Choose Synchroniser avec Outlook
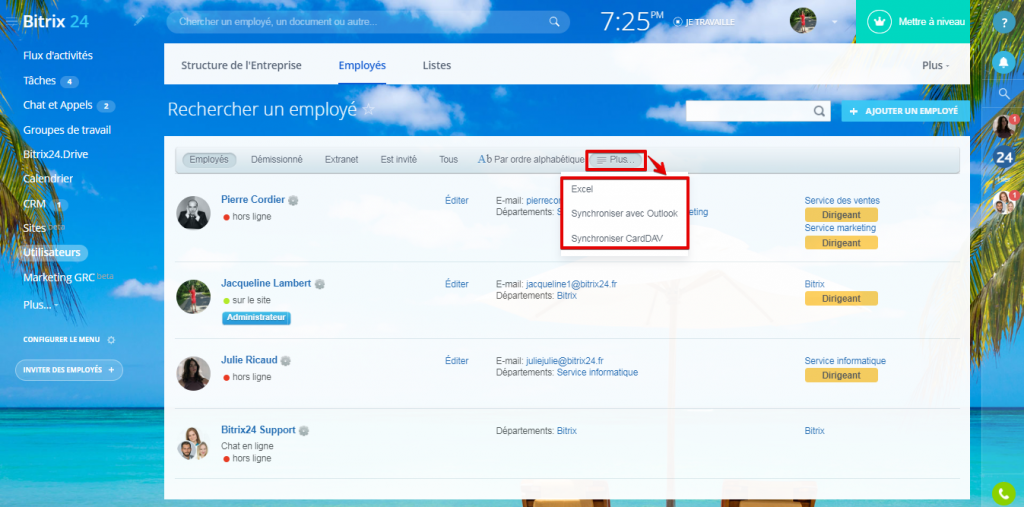 pyautogui.click(x=624, y=214)
